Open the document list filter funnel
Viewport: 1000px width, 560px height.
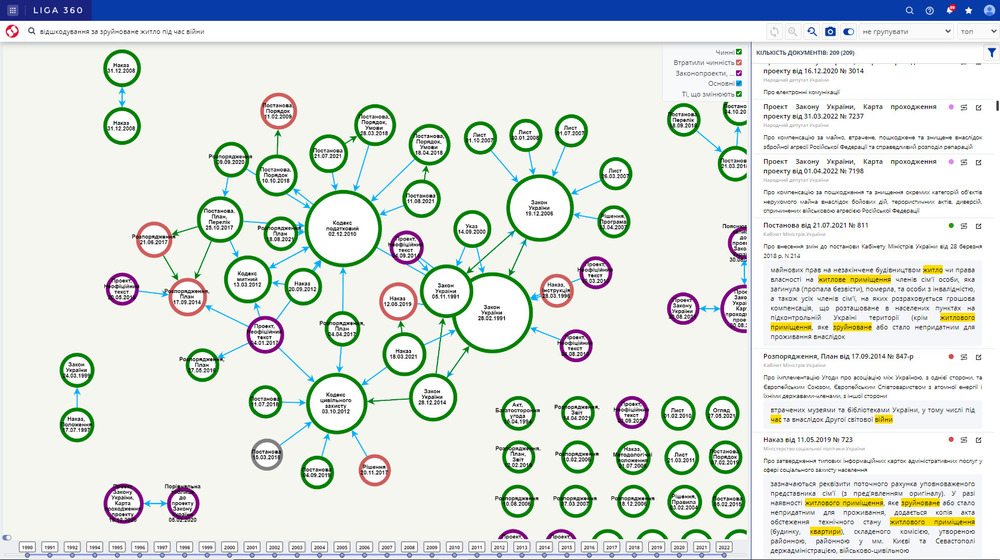(x=992, y=53)
